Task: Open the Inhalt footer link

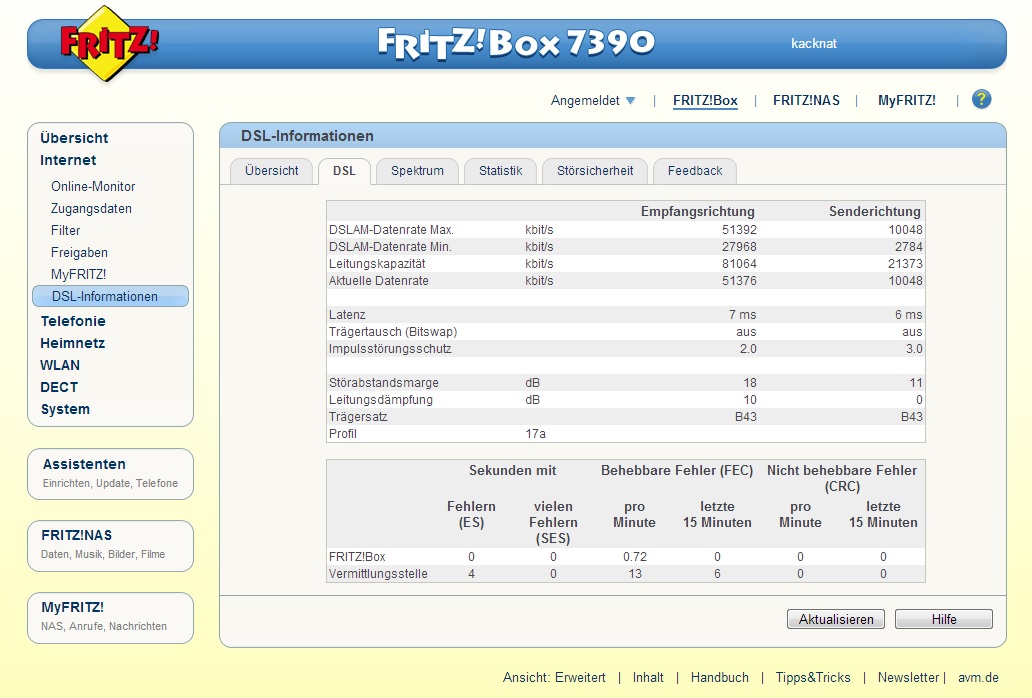Action: (648, 678)
